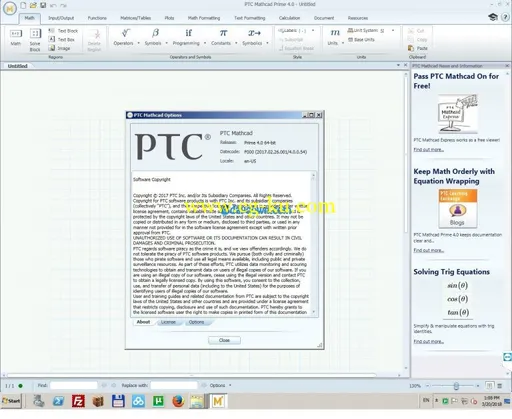Expand the Constants dropdown arrow
The width and height of the screenshot is (512, 419).
(x=236, y=43)
